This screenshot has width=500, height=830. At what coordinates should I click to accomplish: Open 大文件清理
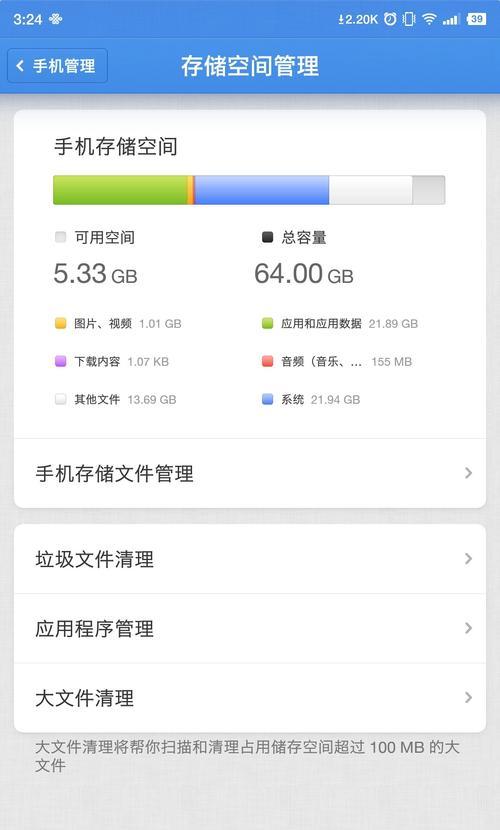tap(250, 698)
